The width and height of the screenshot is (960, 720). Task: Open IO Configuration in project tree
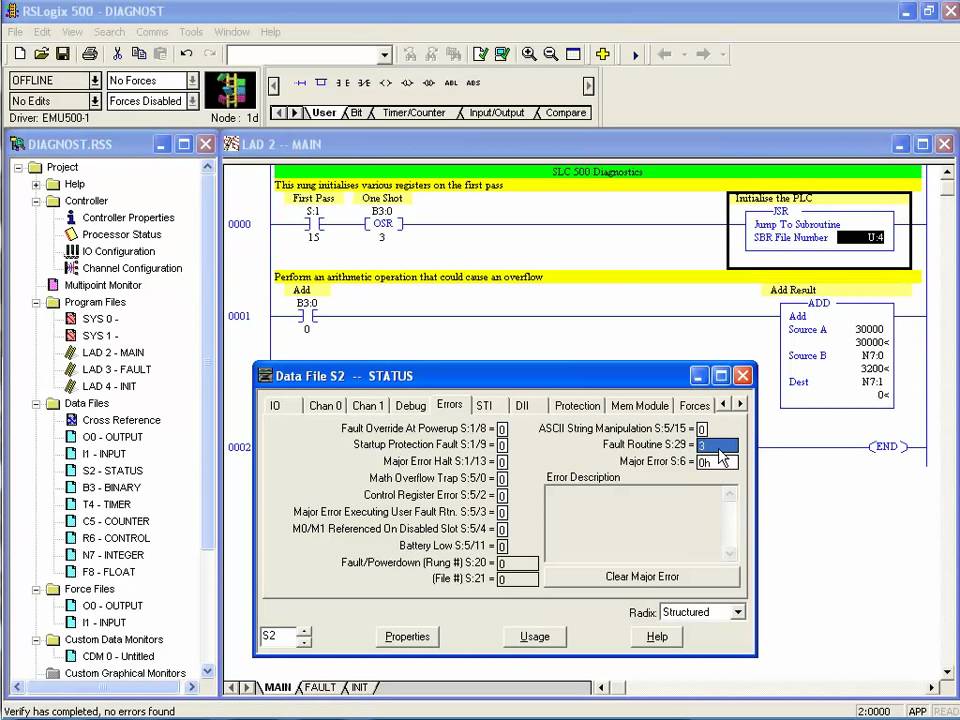click(118, 251)
